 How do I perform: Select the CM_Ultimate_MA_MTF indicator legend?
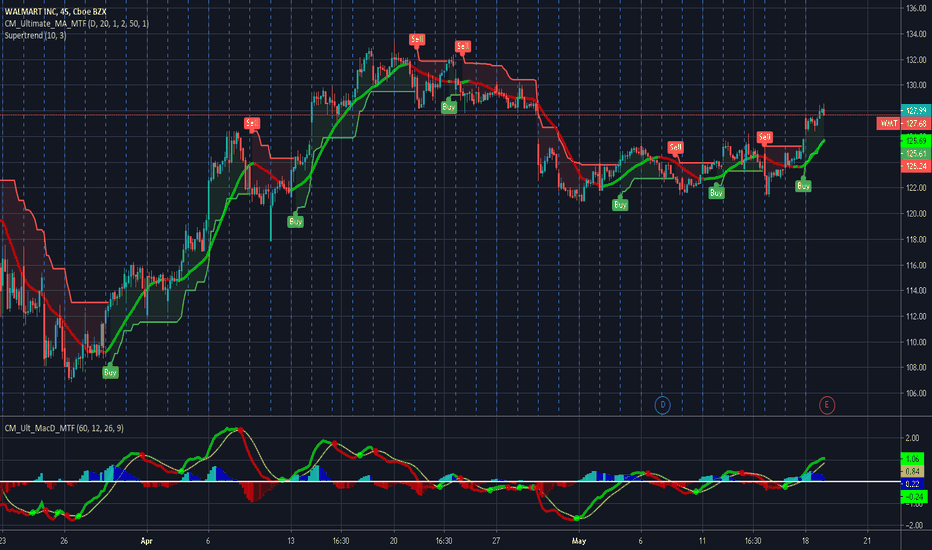coord(77,23)
